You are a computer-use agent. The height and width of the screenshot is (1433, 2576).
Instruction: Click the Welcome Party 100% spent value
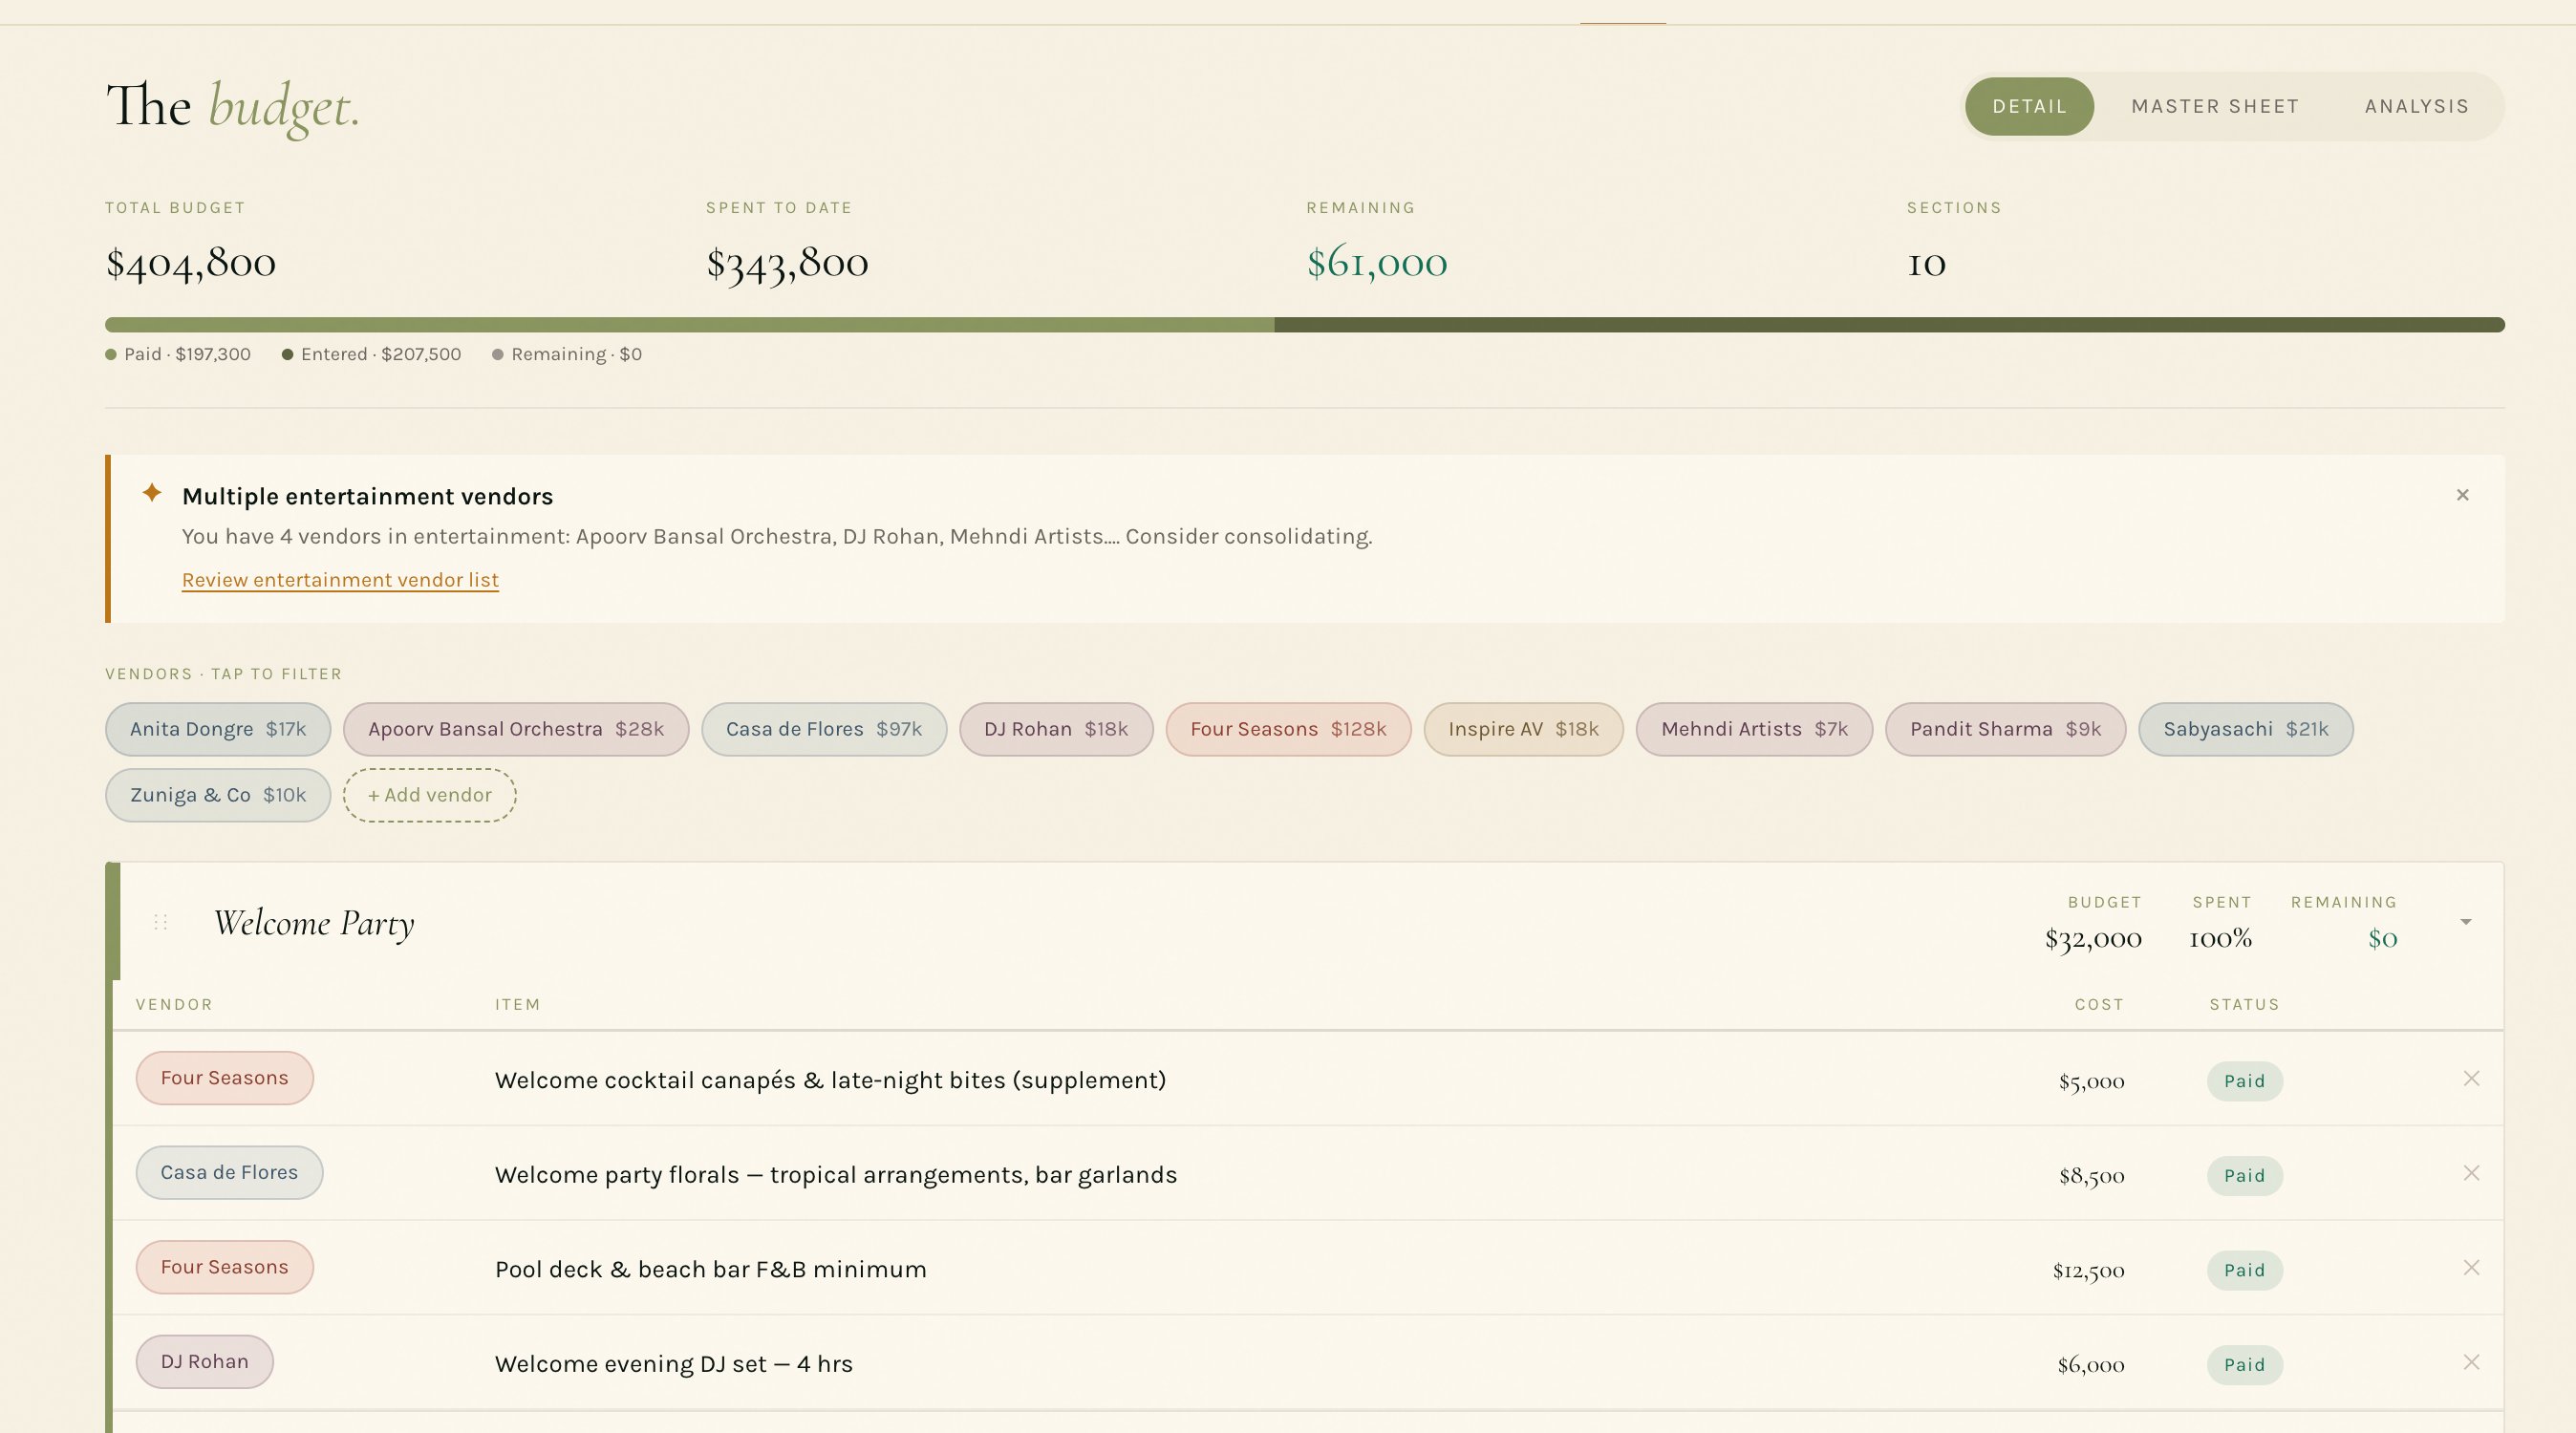coord(2220,938)
